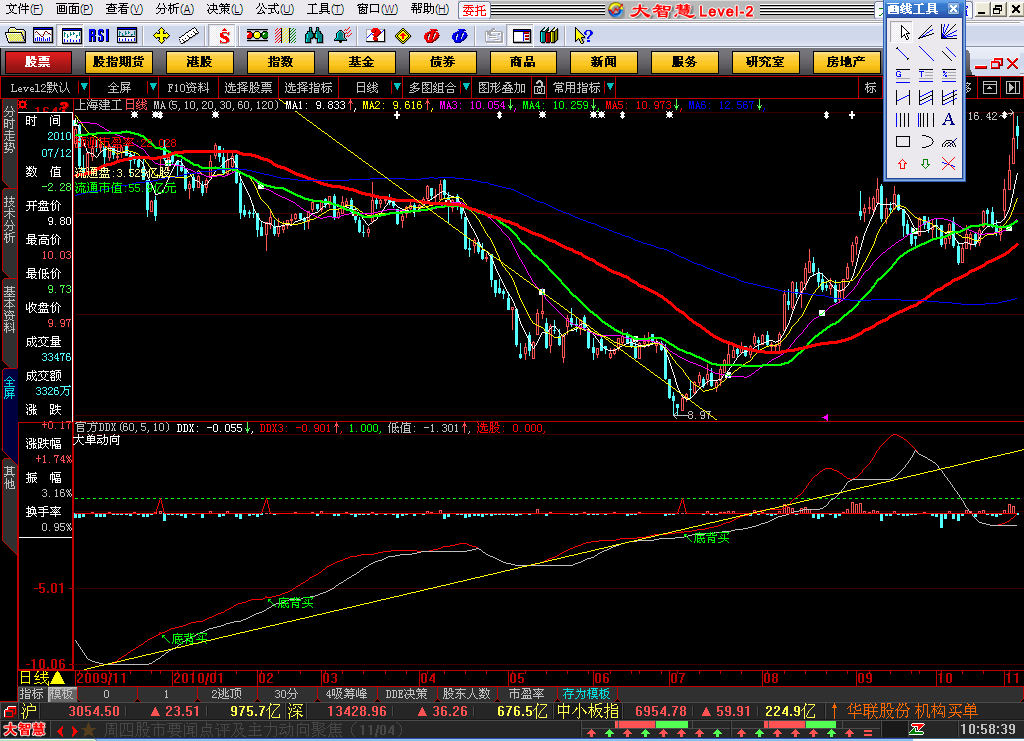Open the 日线 period dropdown arrow
This screenshot has height=741, width=1024.
click(x=396, y=87)
